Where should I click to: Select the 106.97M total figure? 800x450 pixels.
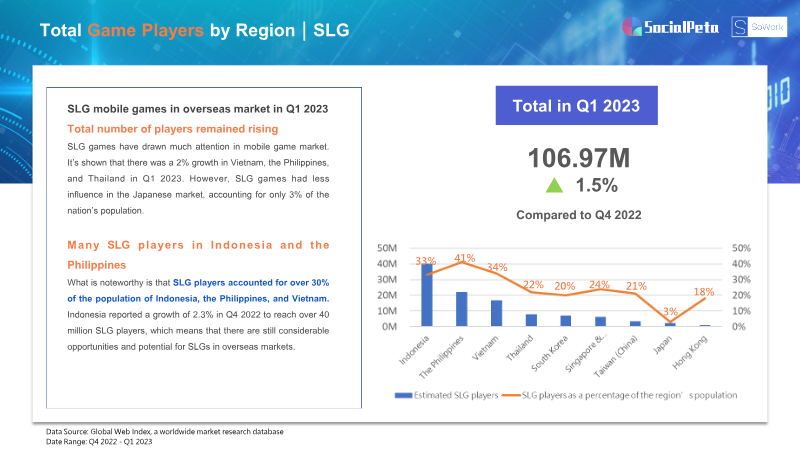point(579,158)
